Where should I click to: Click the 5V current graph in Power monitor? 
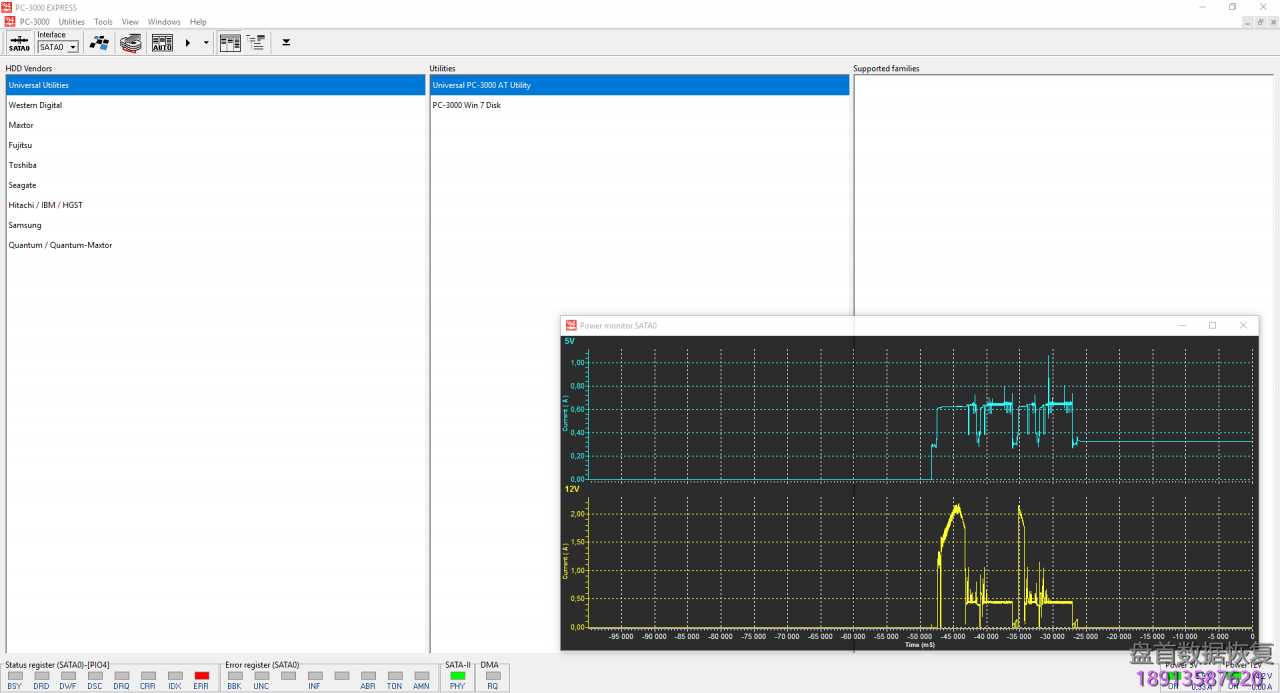(920, 415)
